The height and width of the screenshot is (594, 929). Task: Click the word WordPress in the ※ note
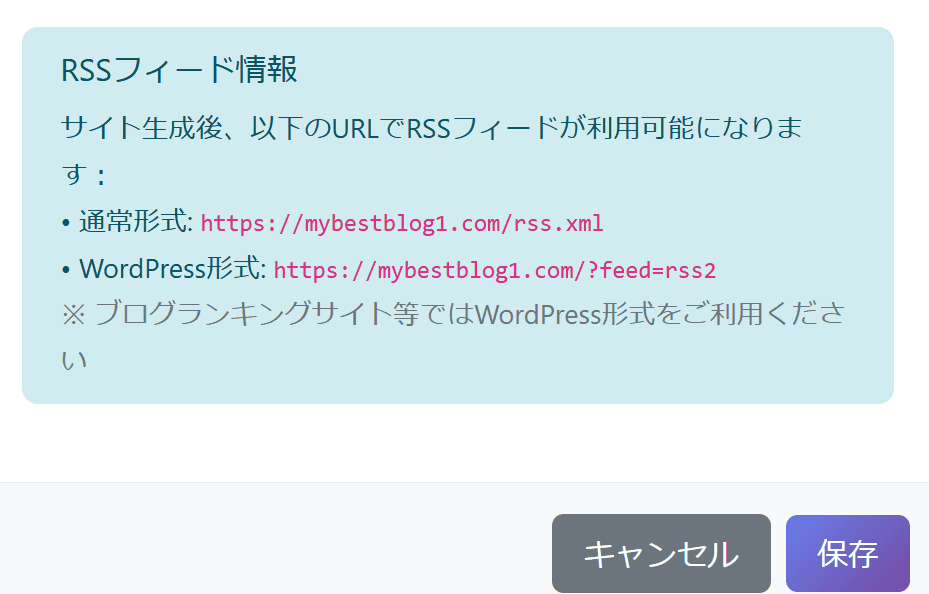(x=538, y=314)
